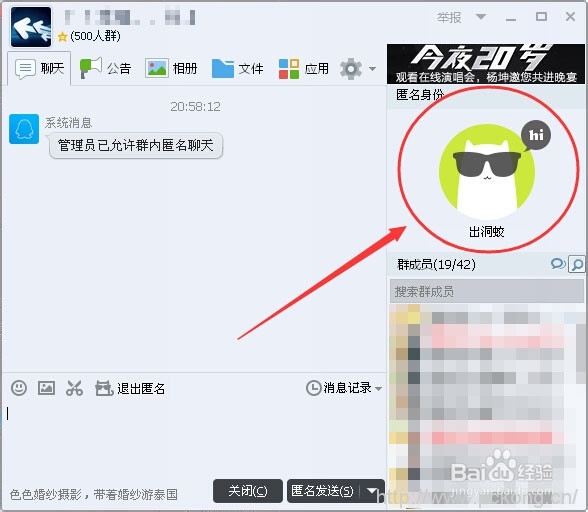The width and height of the screenshot is (588, 512).
Task: Open the 应用 apps tab
Action: click(x=304, y=69)
